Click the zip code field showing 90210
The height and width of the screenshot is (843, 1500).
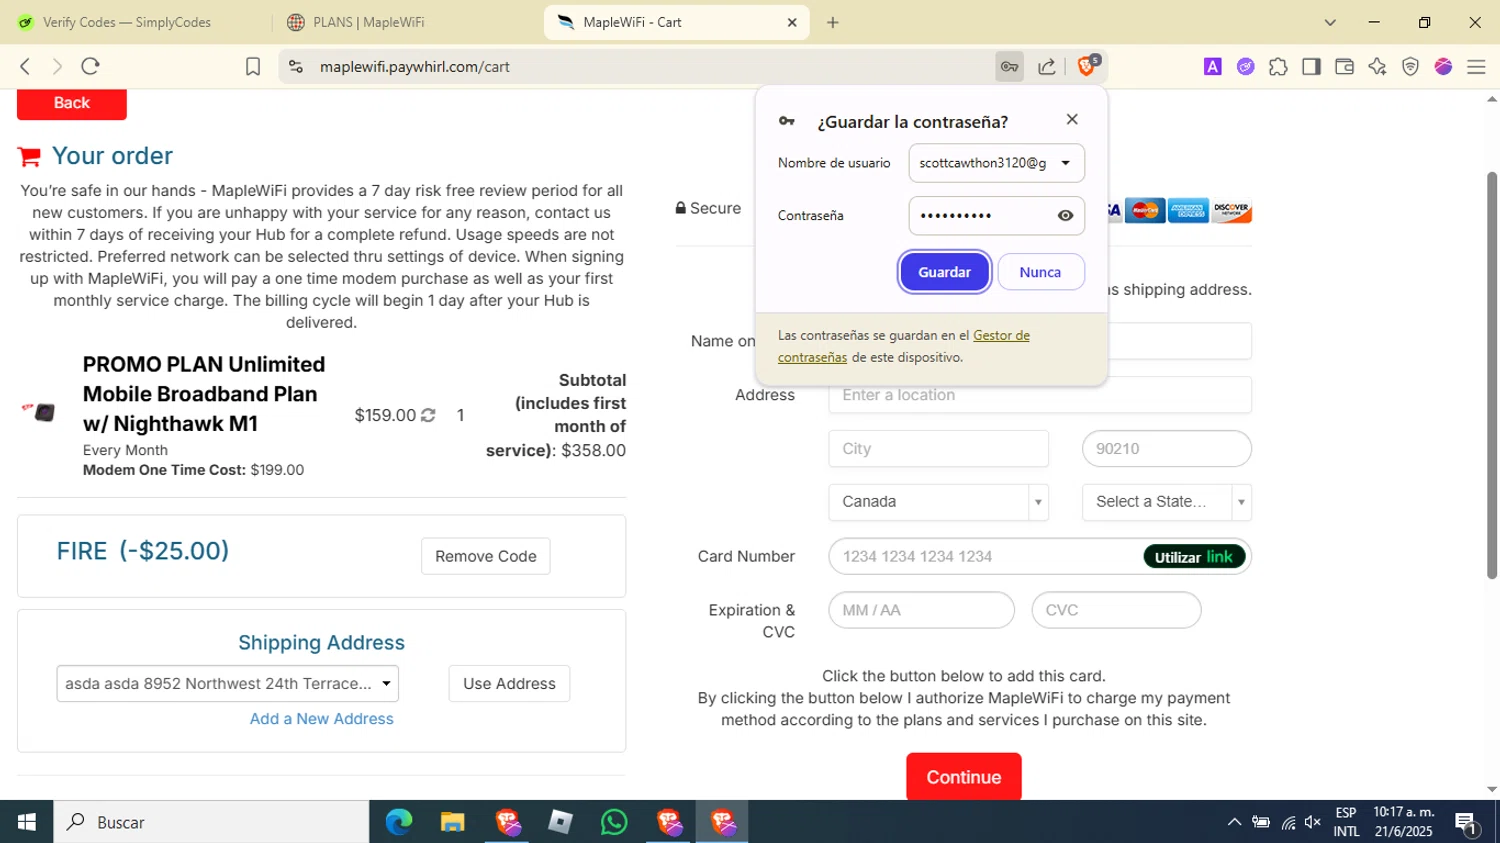click(x=1167, y=449)
